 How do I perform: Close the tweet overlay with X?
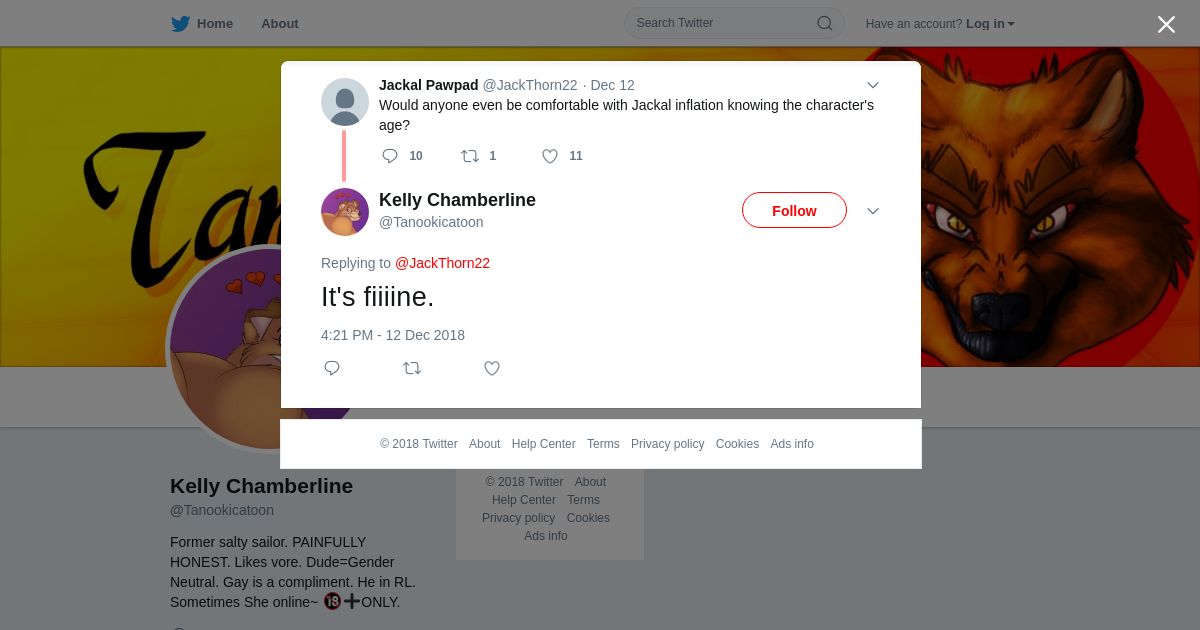pos(1166,25)
